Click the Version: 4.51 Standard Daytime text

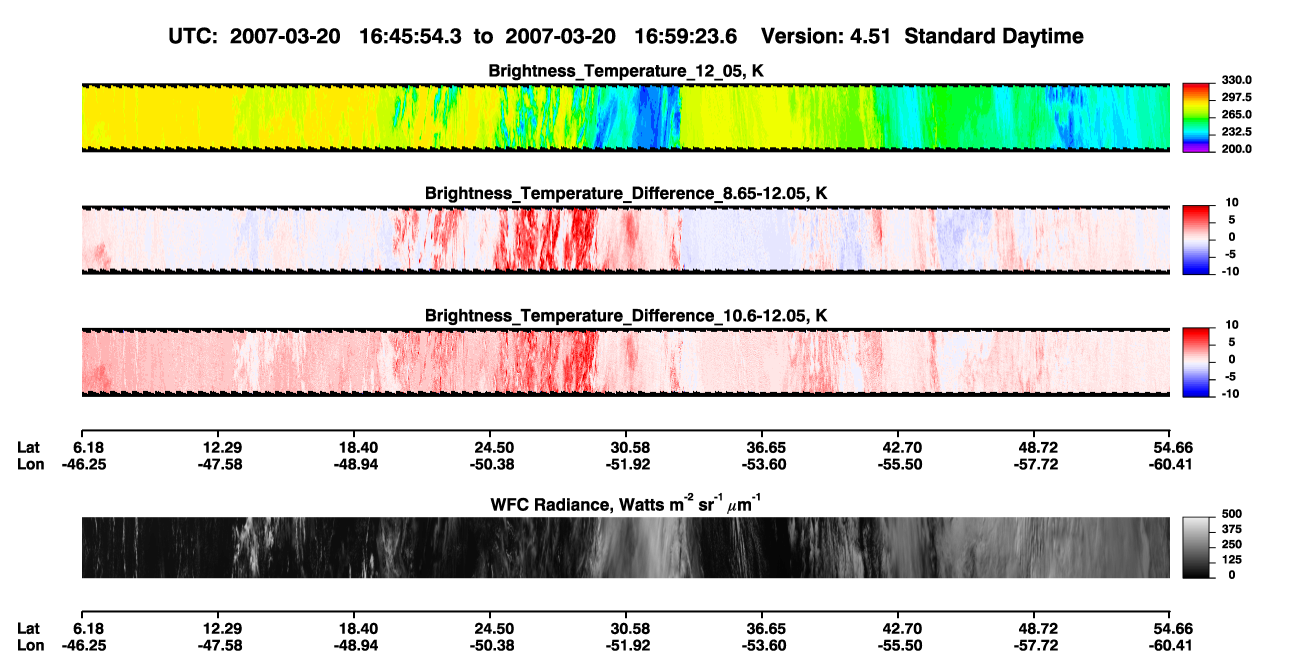[922, 37]
